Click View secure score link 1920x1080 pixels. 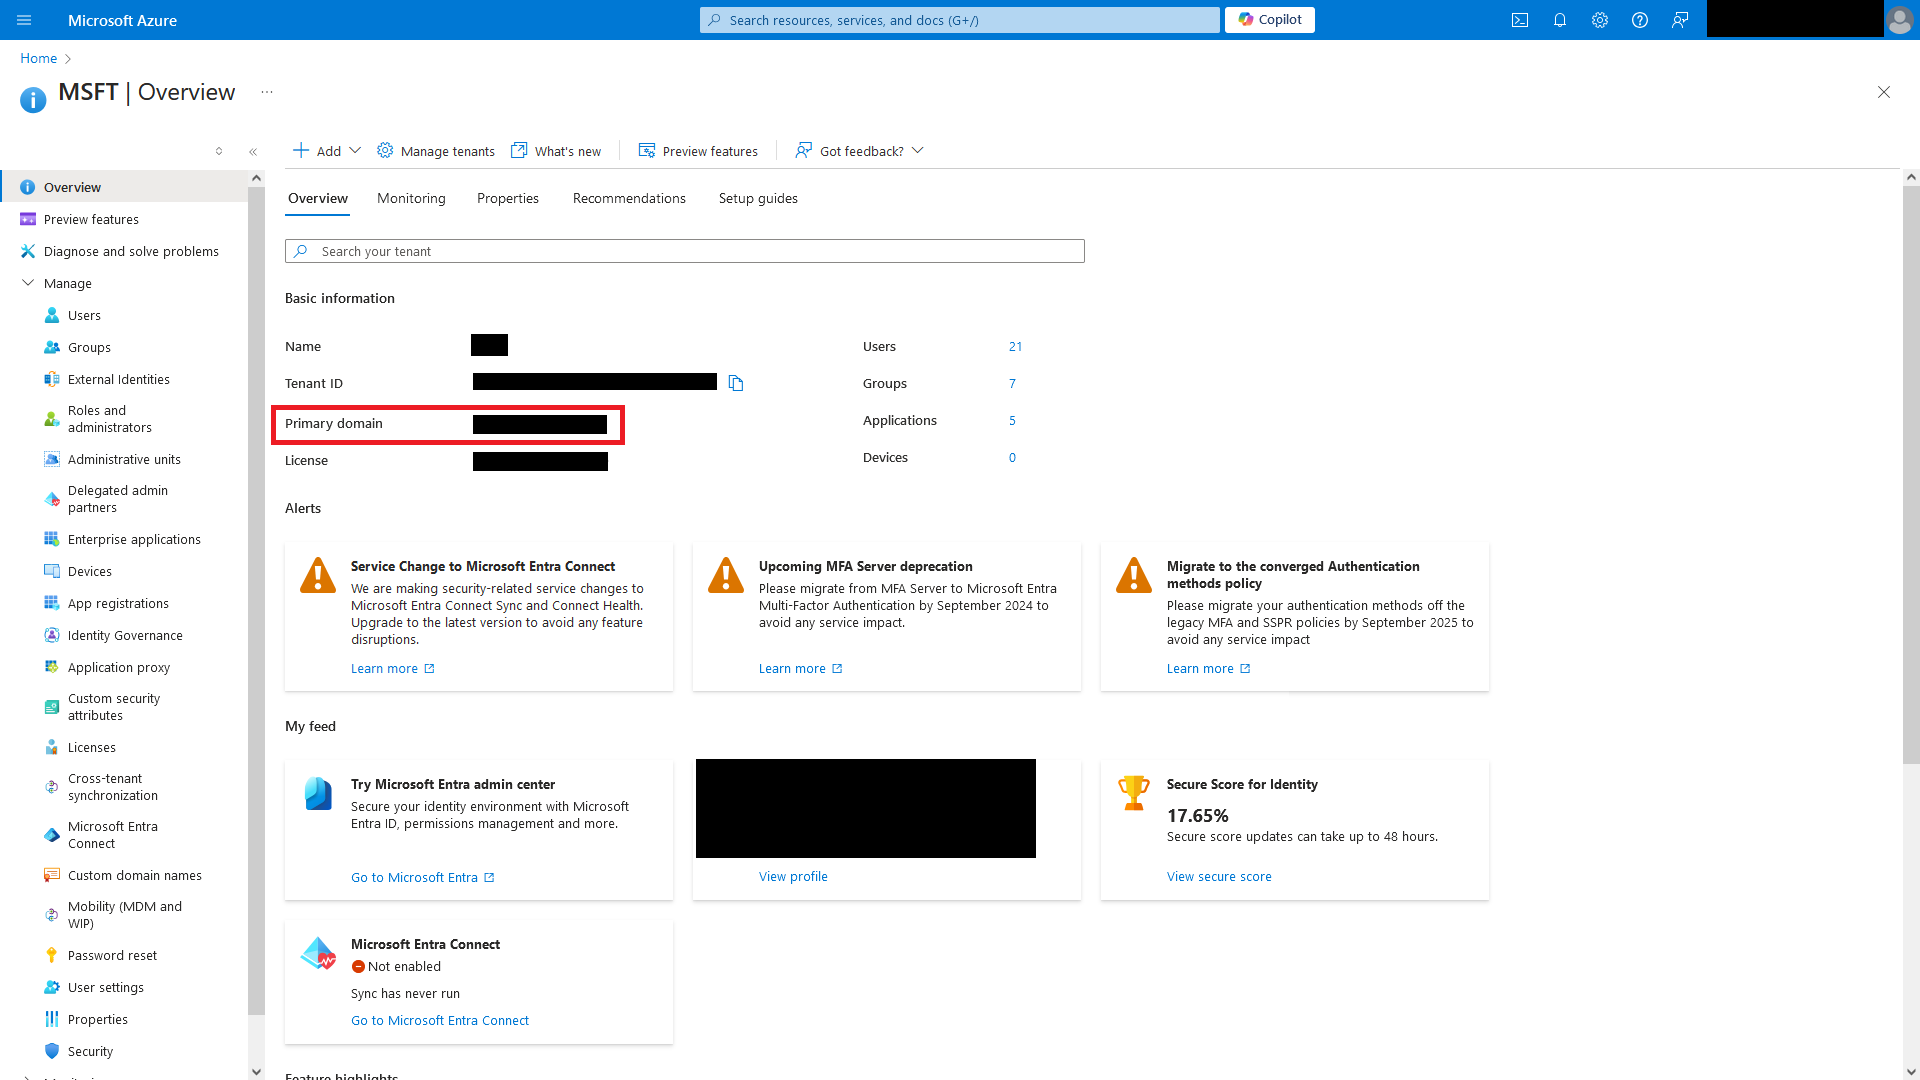point(1219,876)
